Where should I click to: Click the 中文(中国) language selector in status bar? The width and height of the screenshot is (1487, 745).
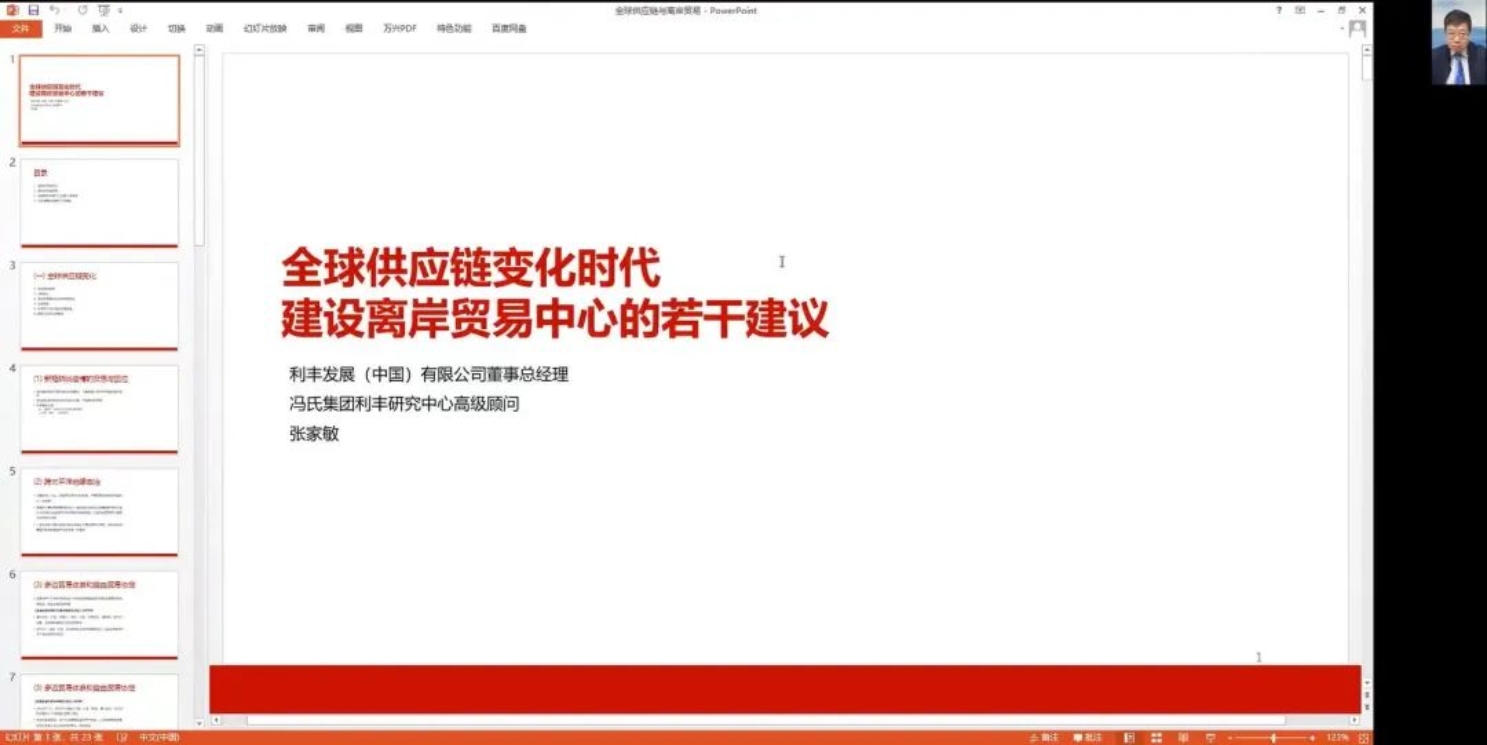pyautogui.click(x=159, y=738)
